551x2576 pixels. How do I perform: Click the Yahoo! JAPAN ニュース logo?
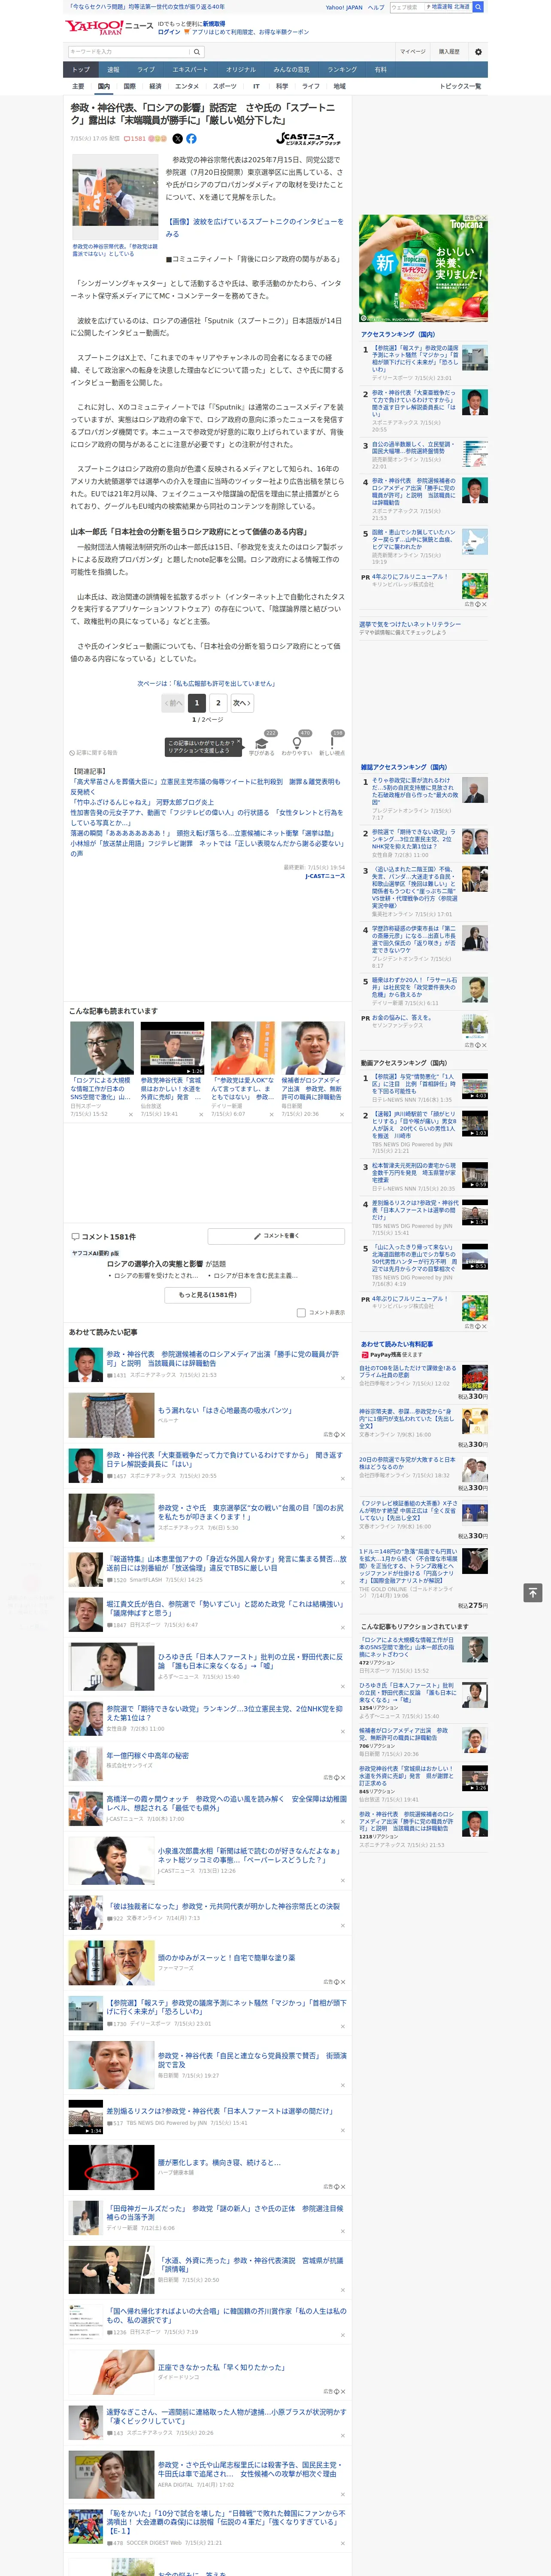tap(109, 27)
